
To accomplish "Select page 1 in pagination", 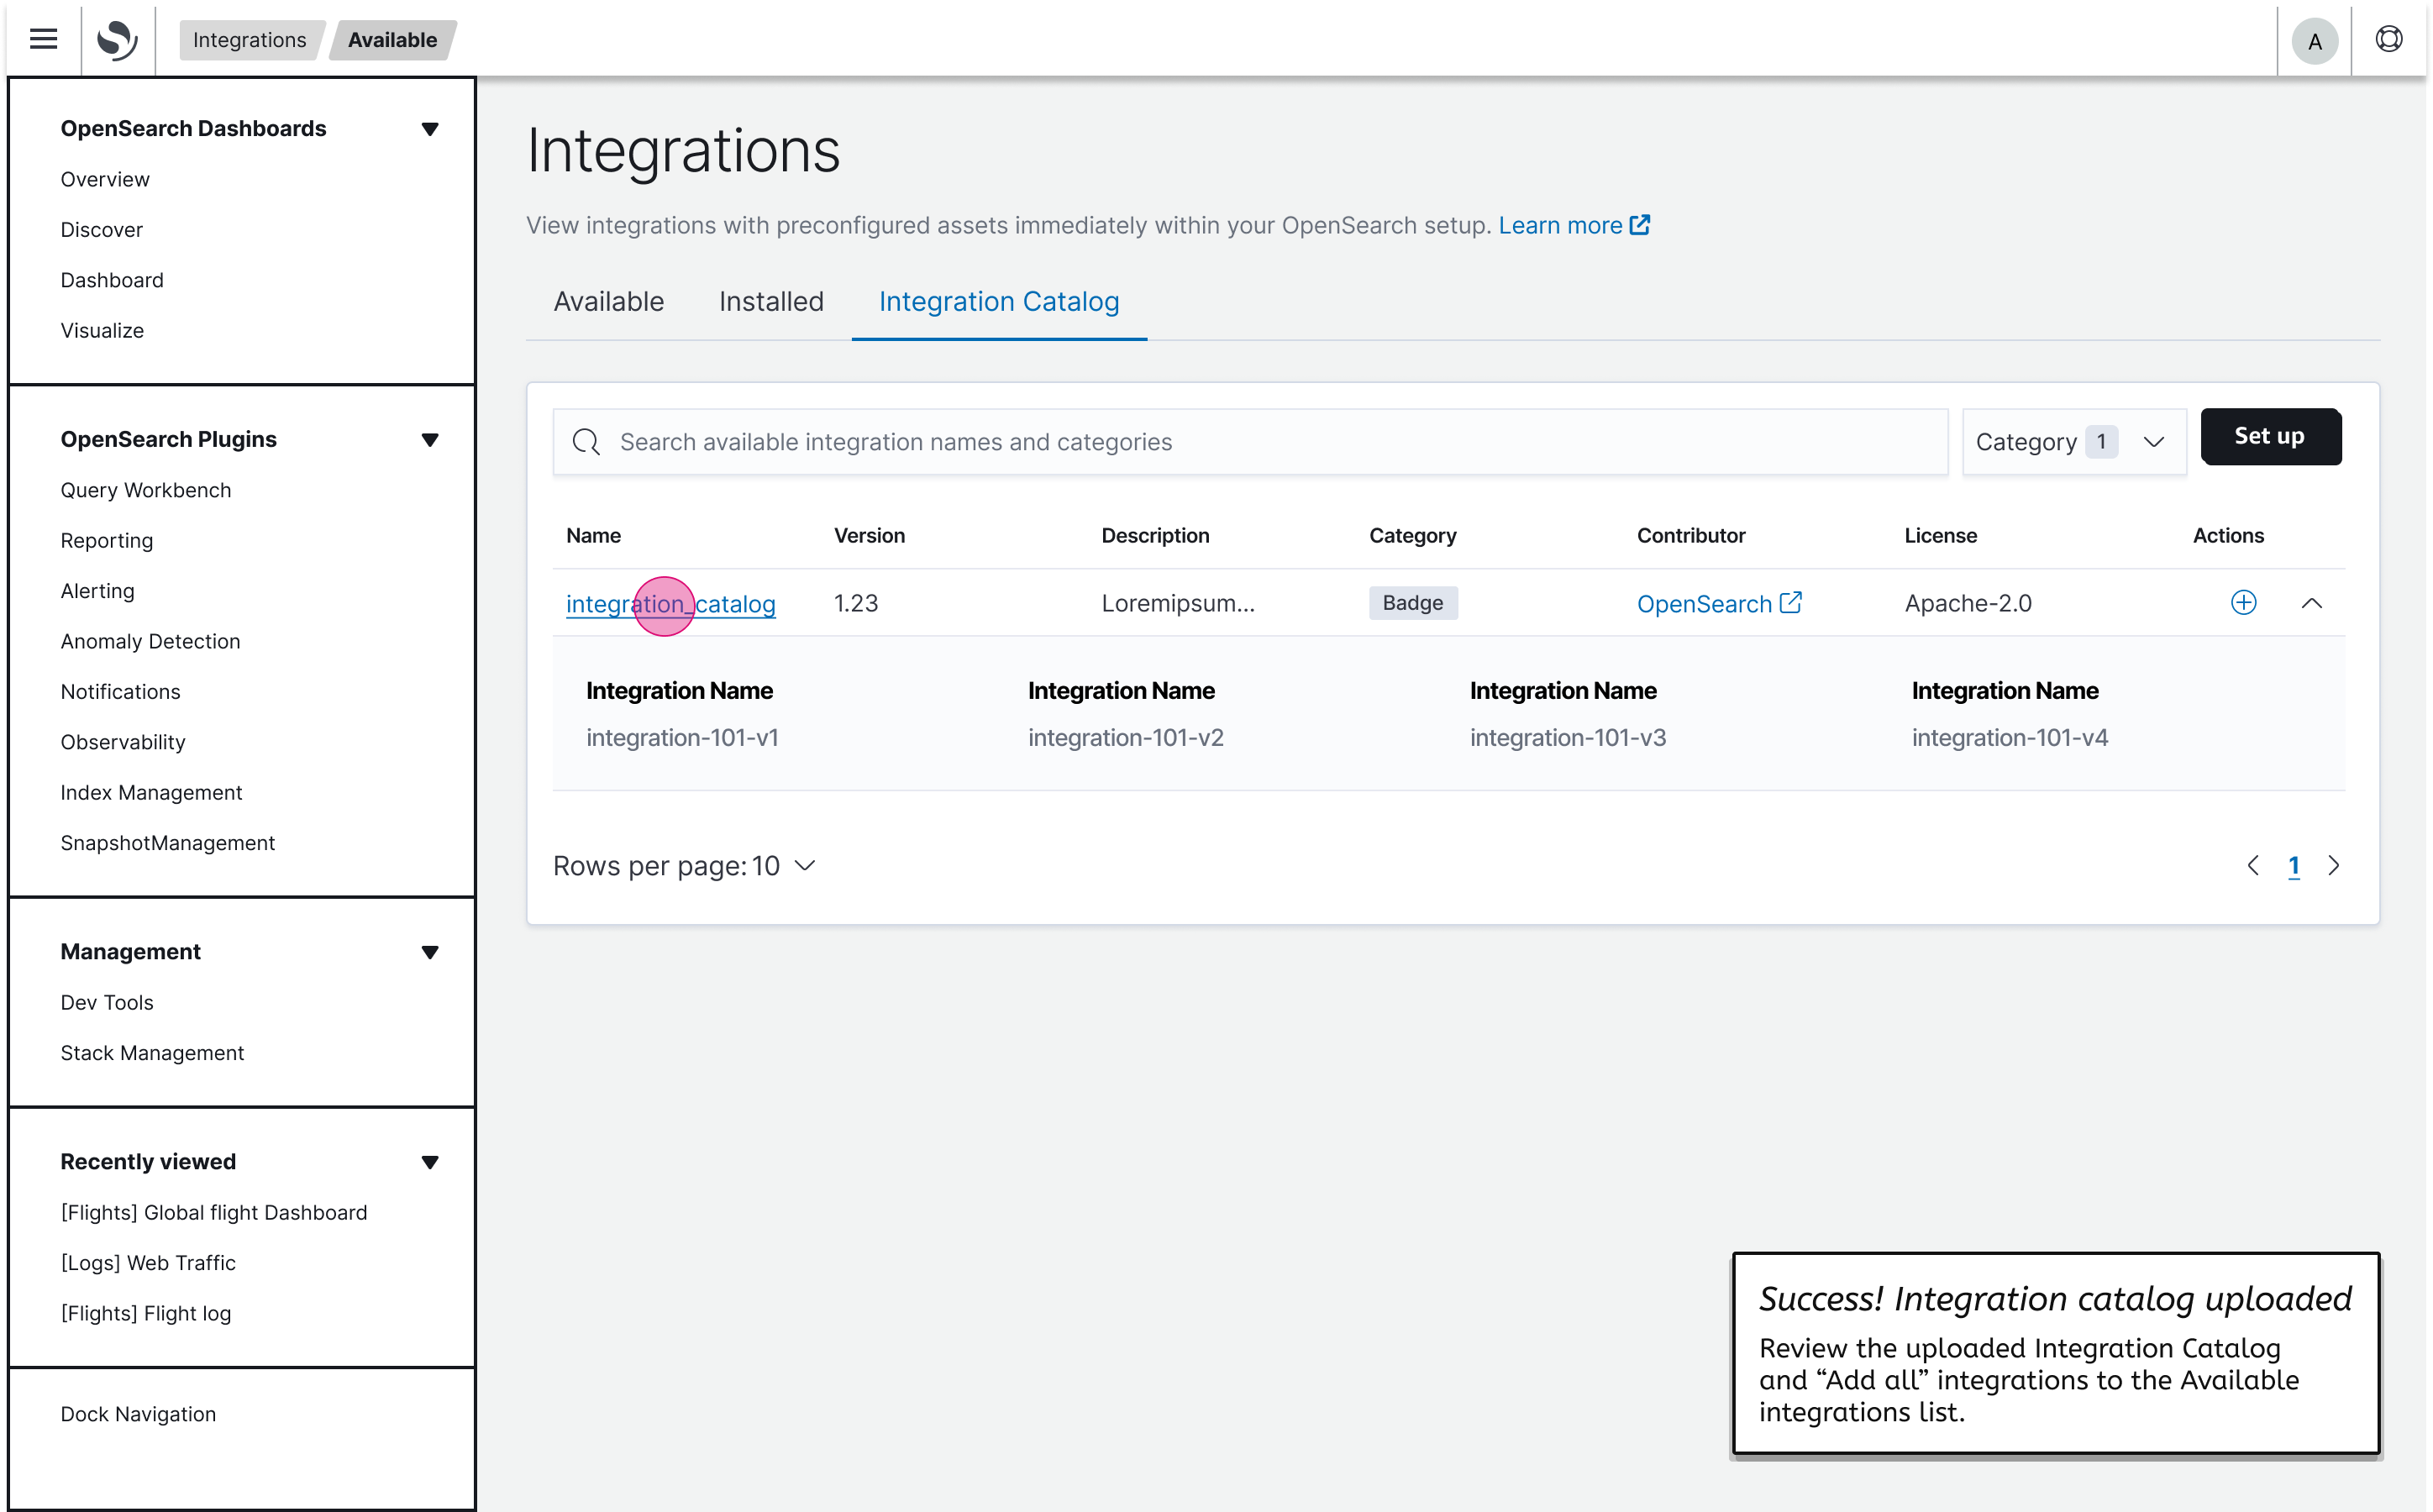I will (x=2294, y=865).
